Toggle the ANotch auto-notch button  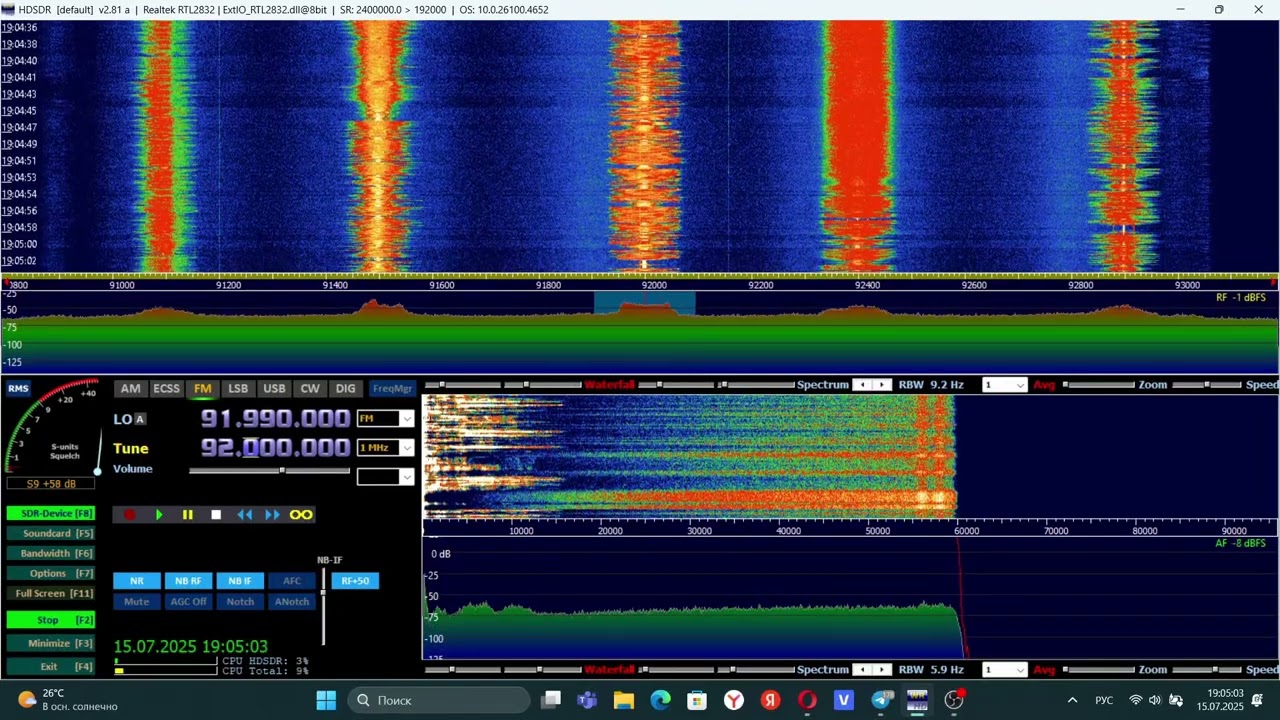pos(291,601)
